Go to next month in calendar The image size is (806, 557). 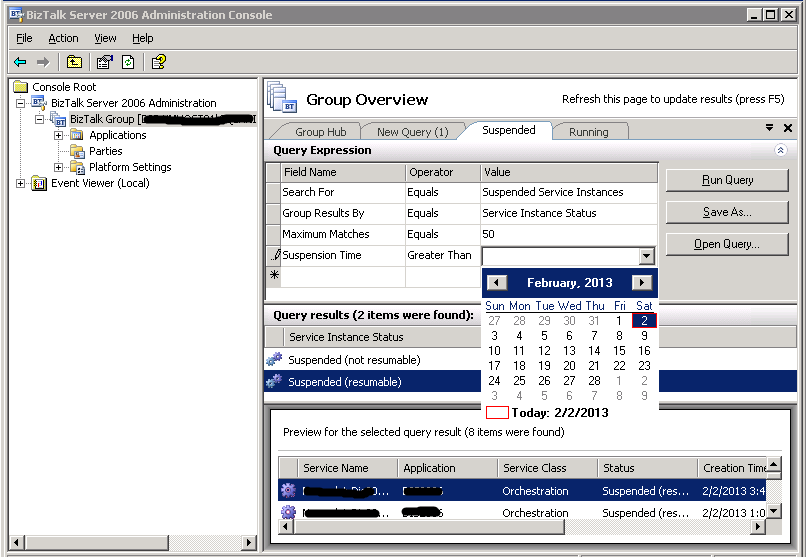click(x=642, y=282)
